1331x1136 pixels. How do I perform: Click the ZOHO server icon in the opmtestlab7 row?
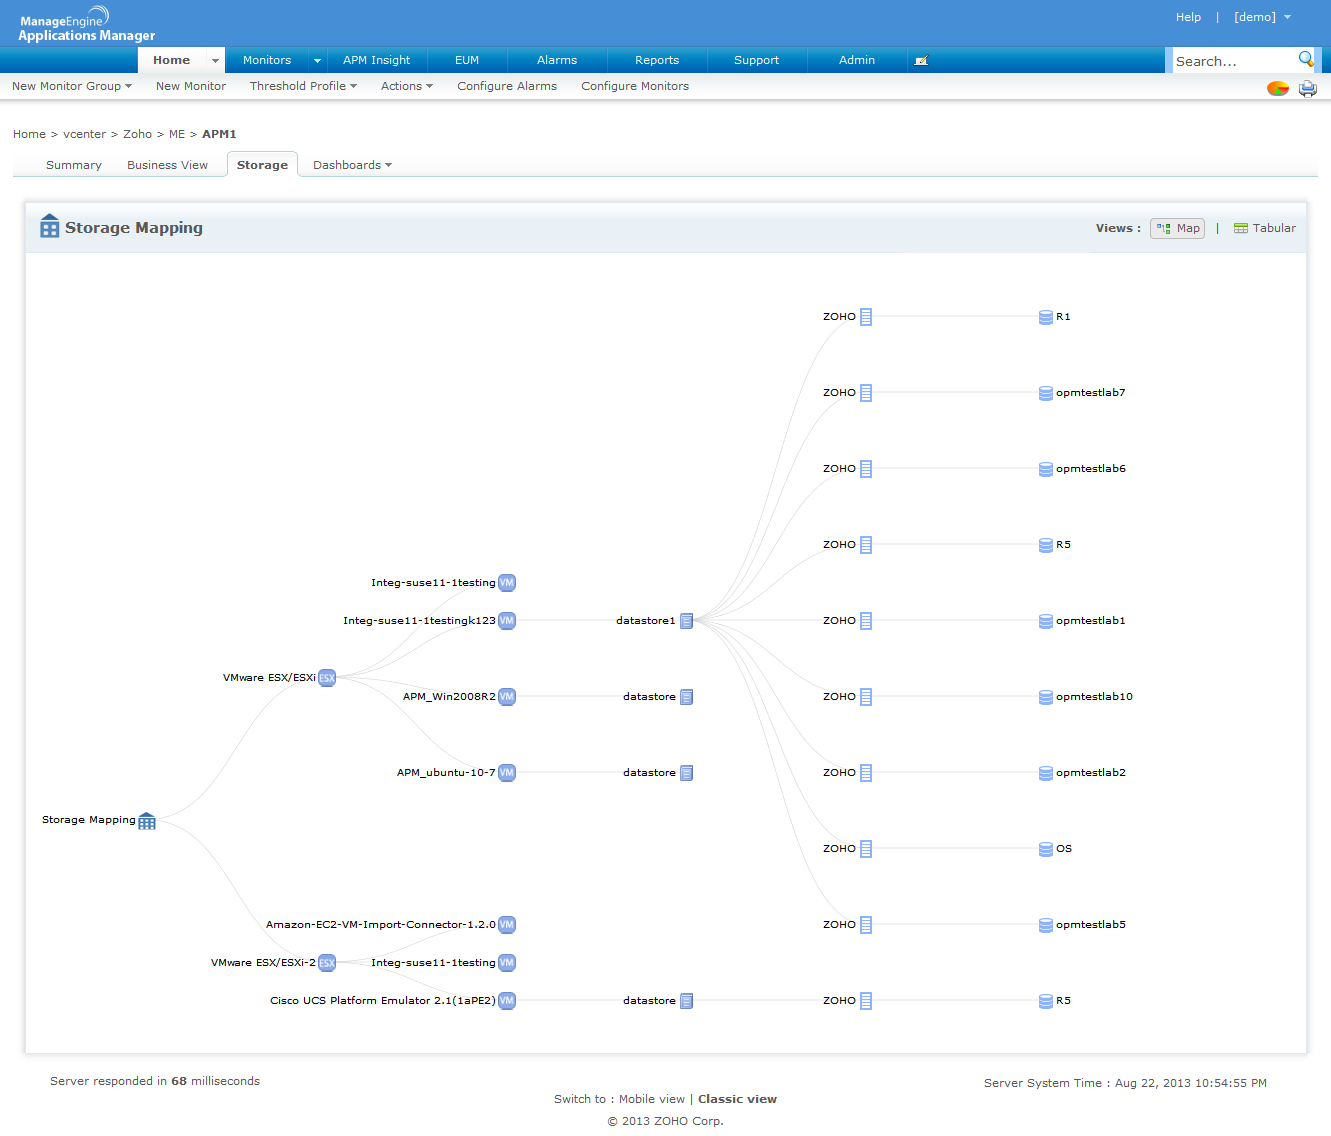pos(866,393)
